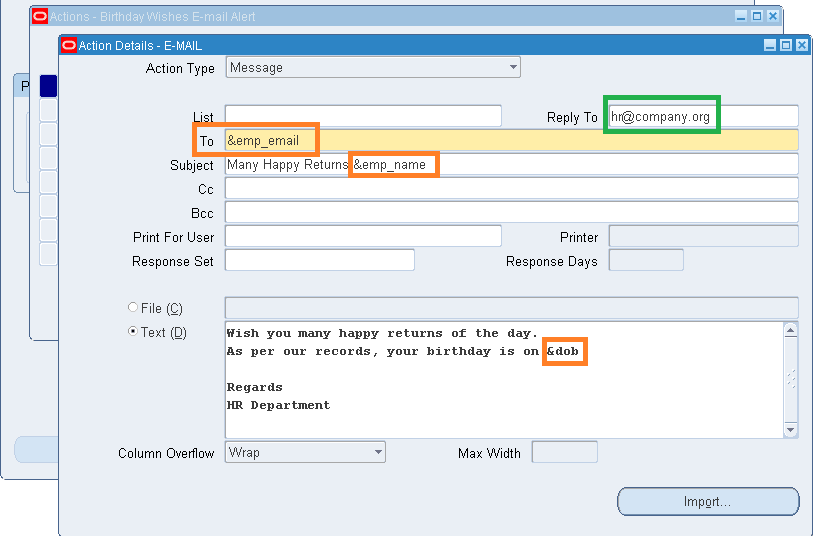This screenshot has height=536, width=828.
Task: Click in the message text area
Action: [x=504, y=380]
